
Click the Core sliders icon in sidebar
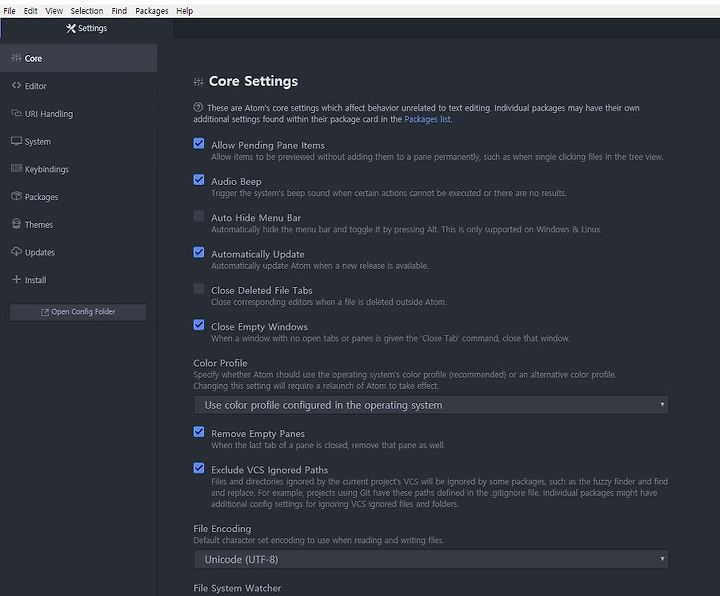[x=16, y=57]
